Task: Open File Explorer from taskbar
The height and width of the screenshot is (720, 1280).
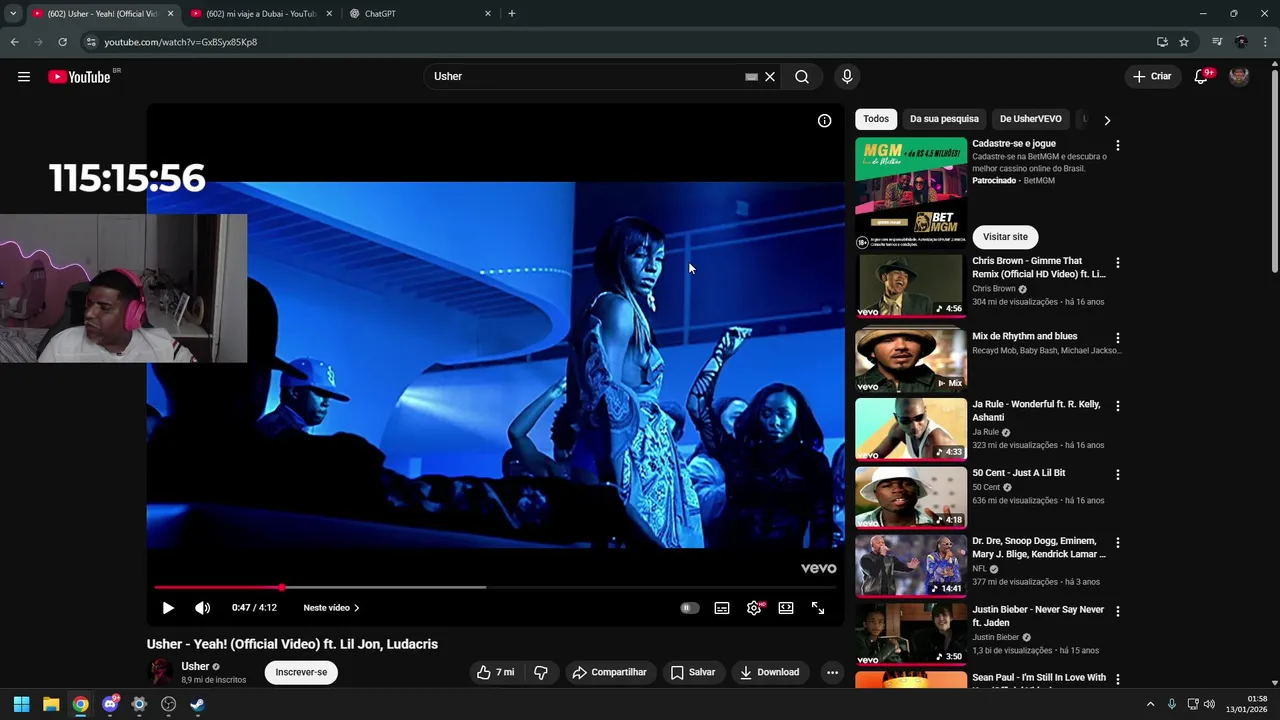Action: pyautogui.click(x=51, y=704)
